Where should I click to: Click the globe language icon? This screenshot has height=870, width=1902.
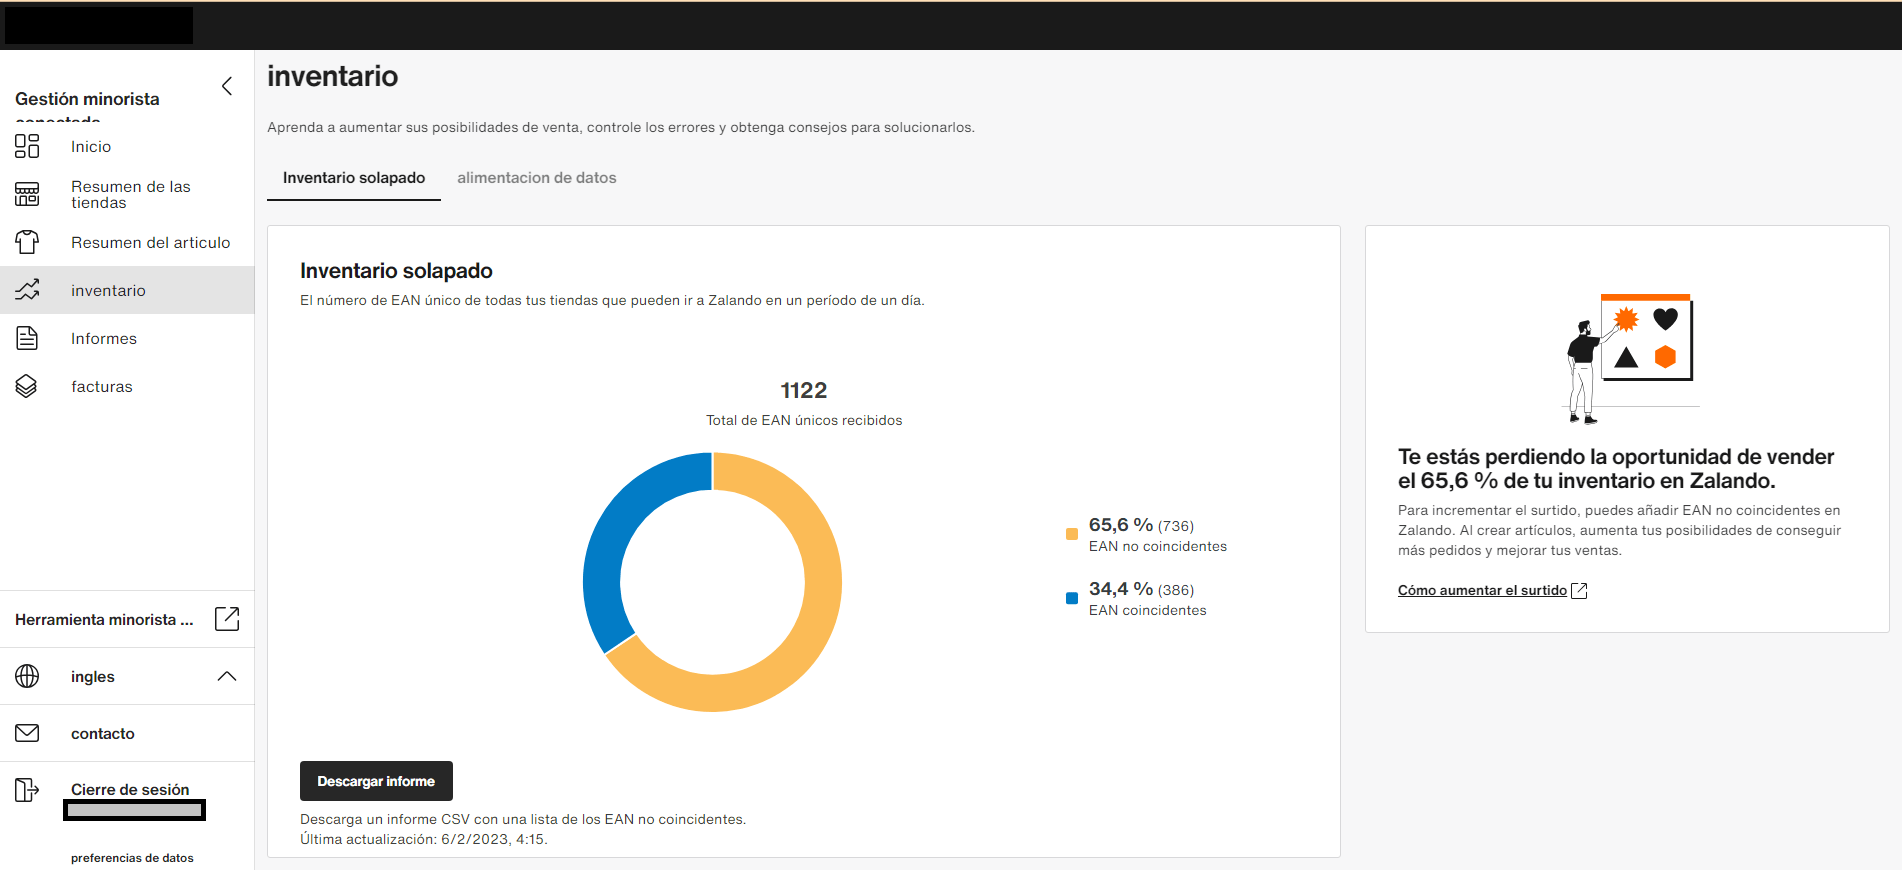click(x=27, y=676)
